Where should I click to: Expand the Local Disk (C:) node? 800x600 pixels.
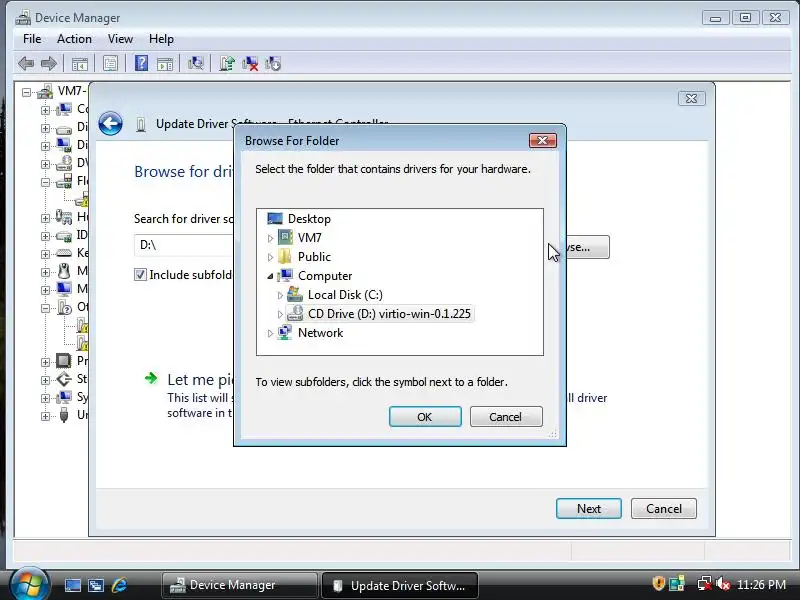click(280, 295)
